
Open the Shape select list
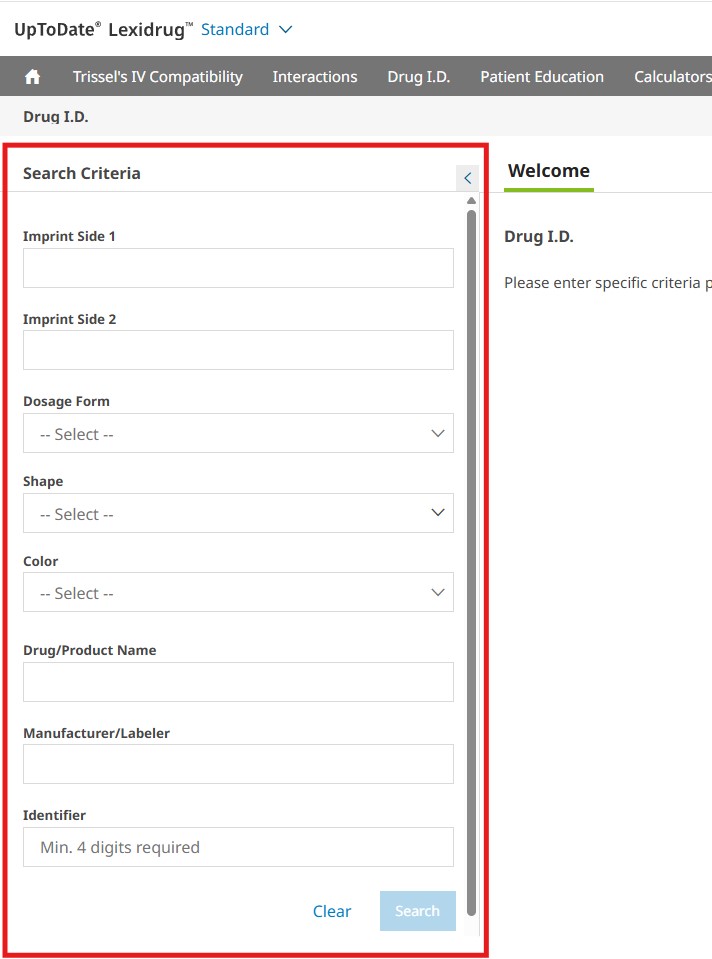[238, 513]
